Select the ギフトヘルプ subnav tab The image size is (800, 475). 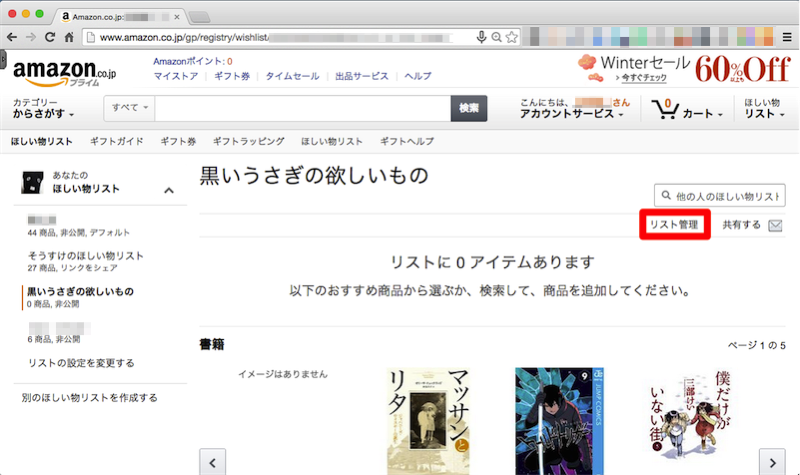[407, 141]
